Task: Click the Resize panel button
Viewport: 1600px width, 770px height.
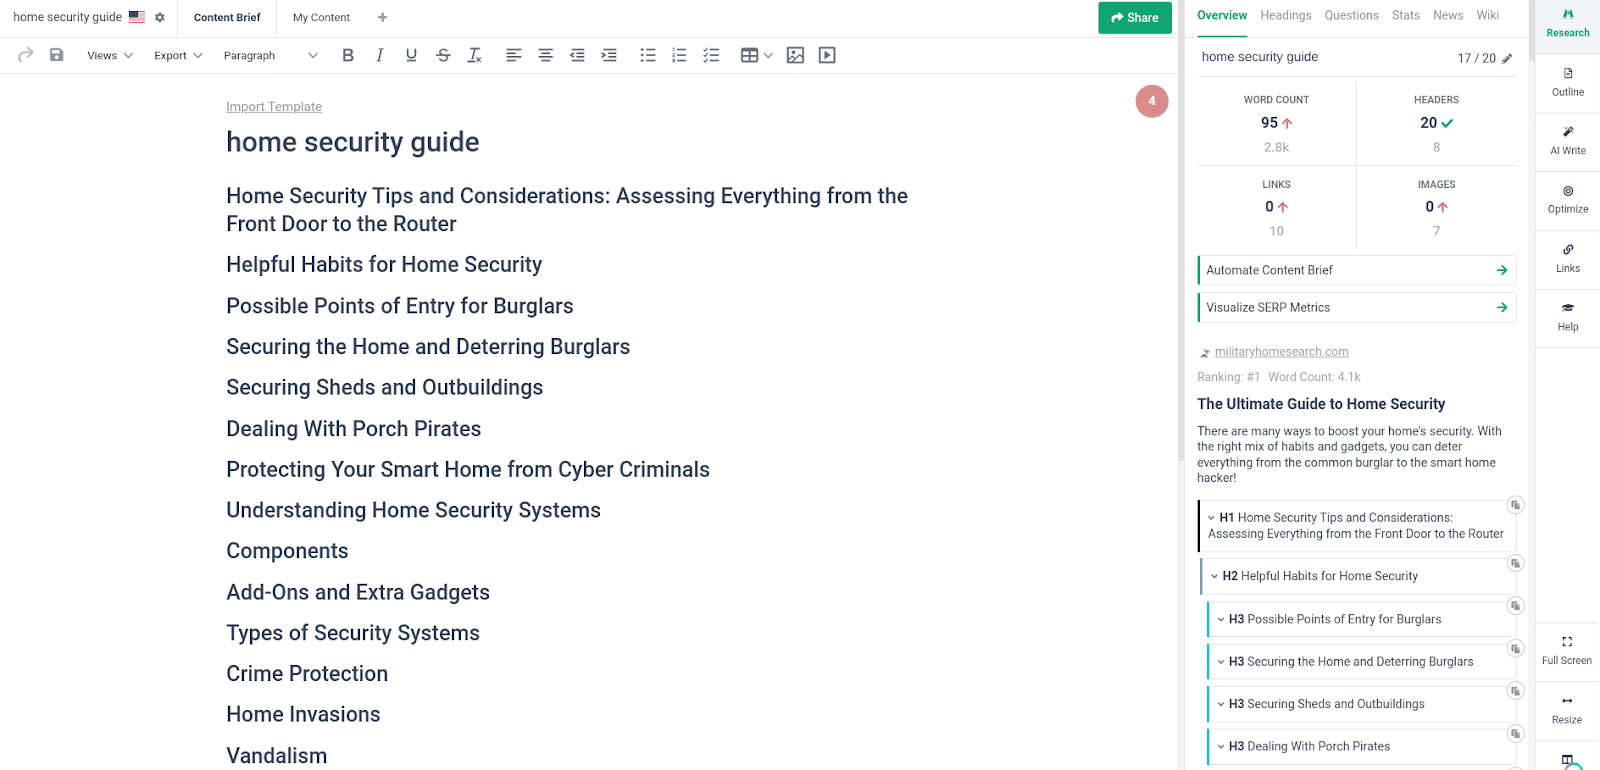Action: [1567, 710]
